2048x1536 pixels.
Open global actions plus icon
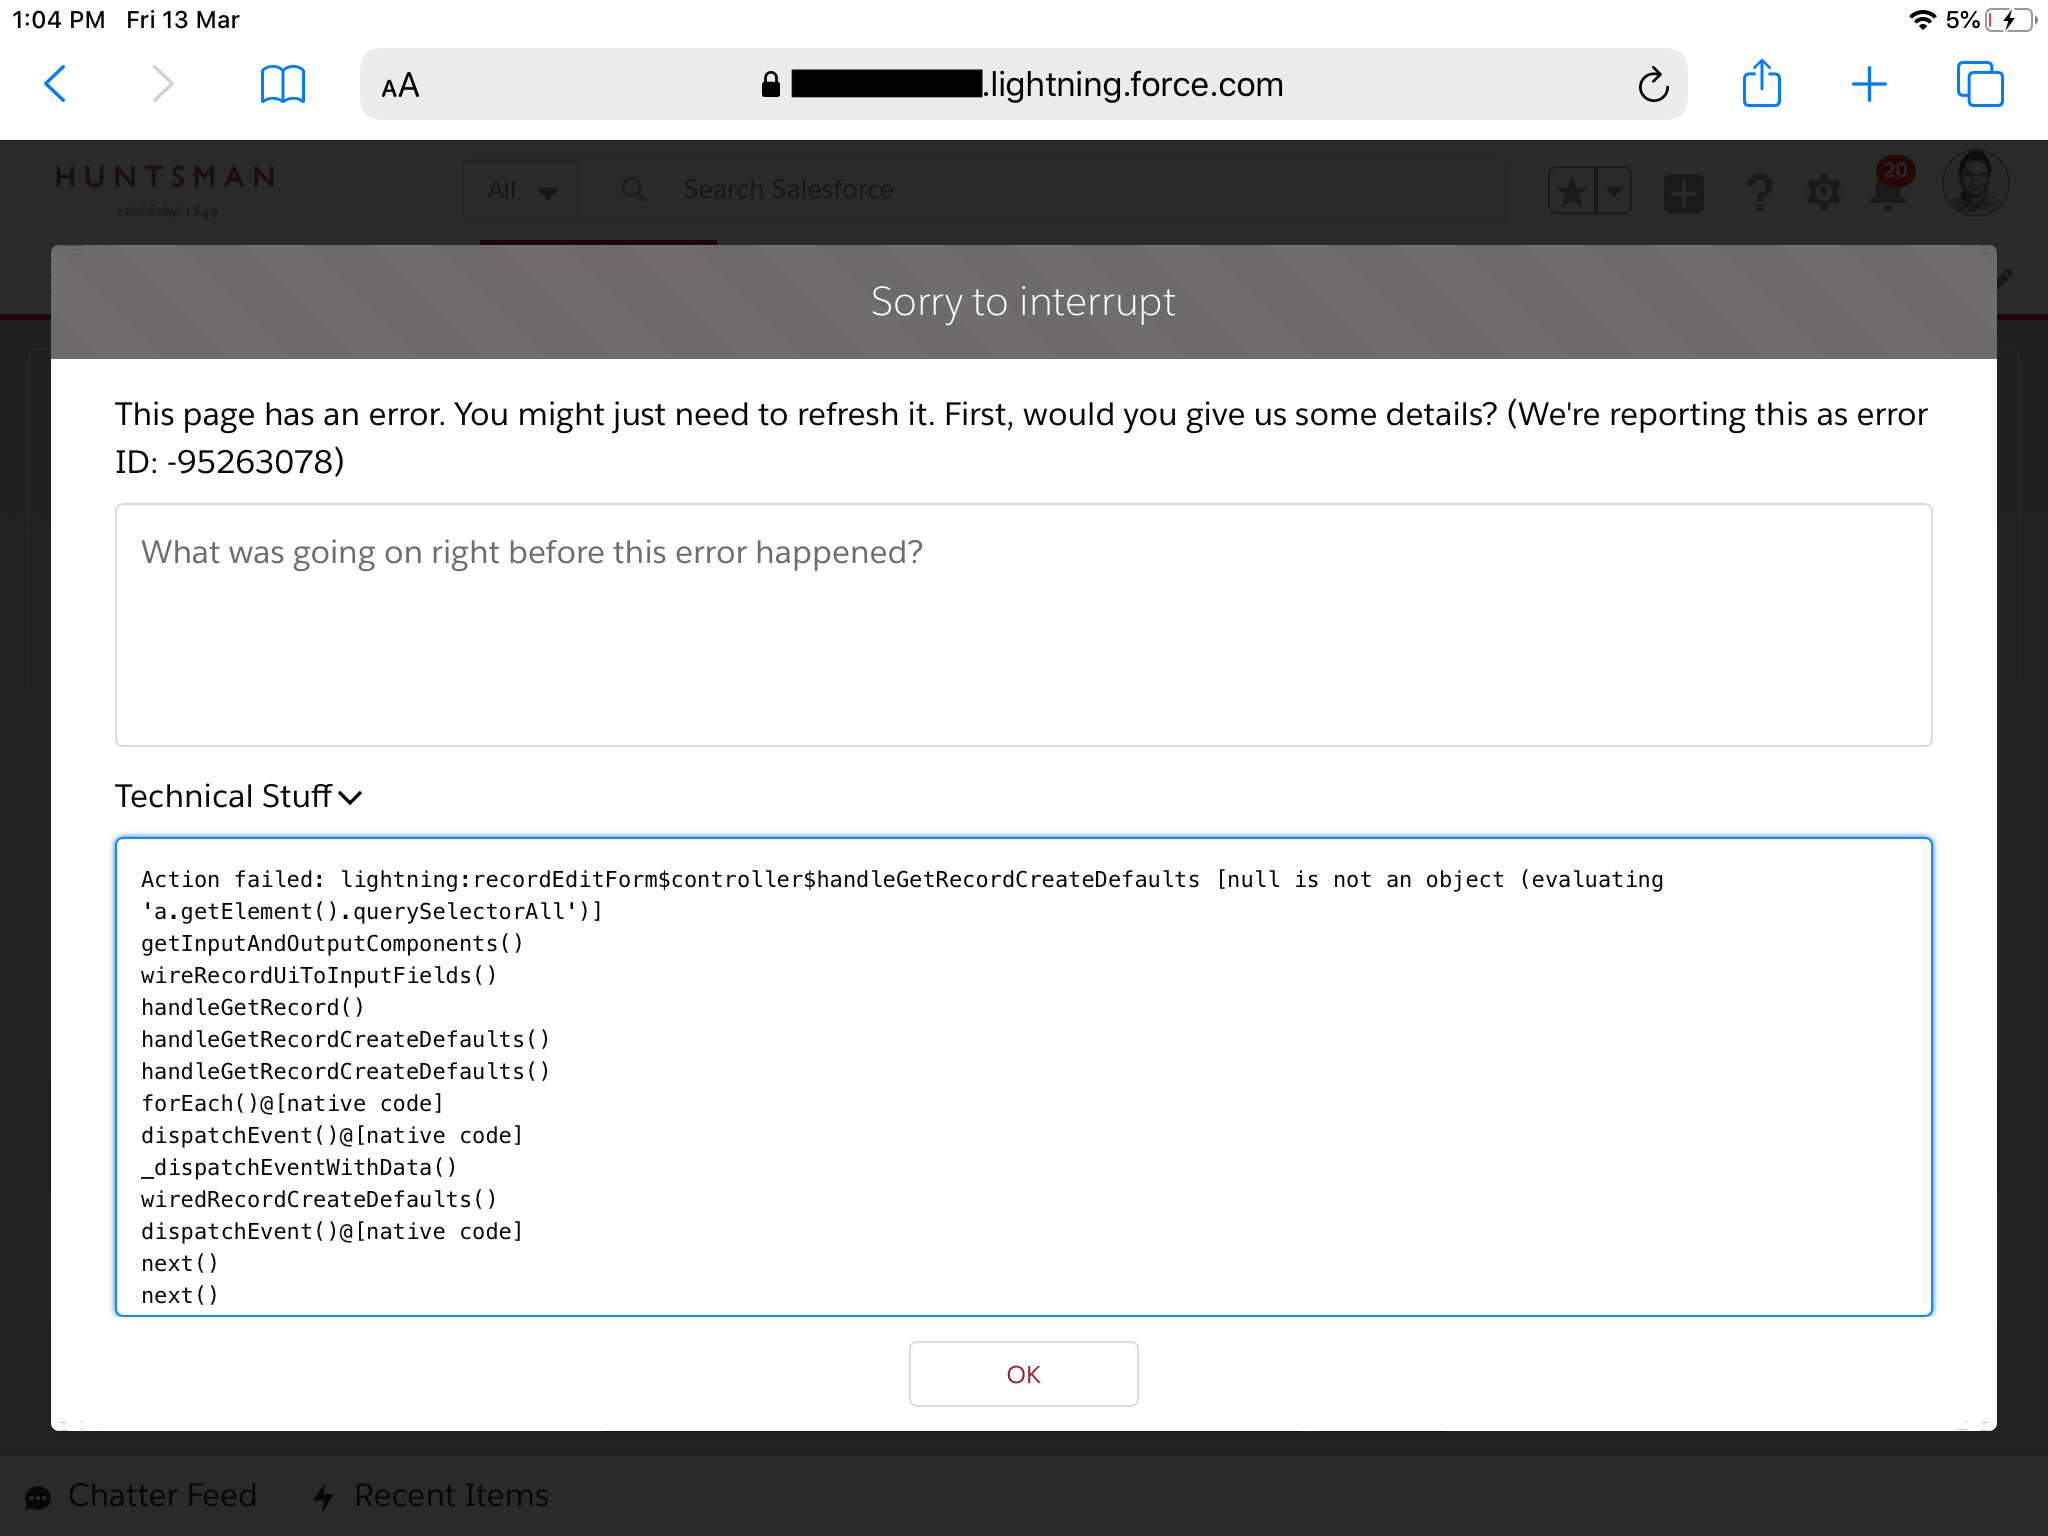tap(1683, 193)
